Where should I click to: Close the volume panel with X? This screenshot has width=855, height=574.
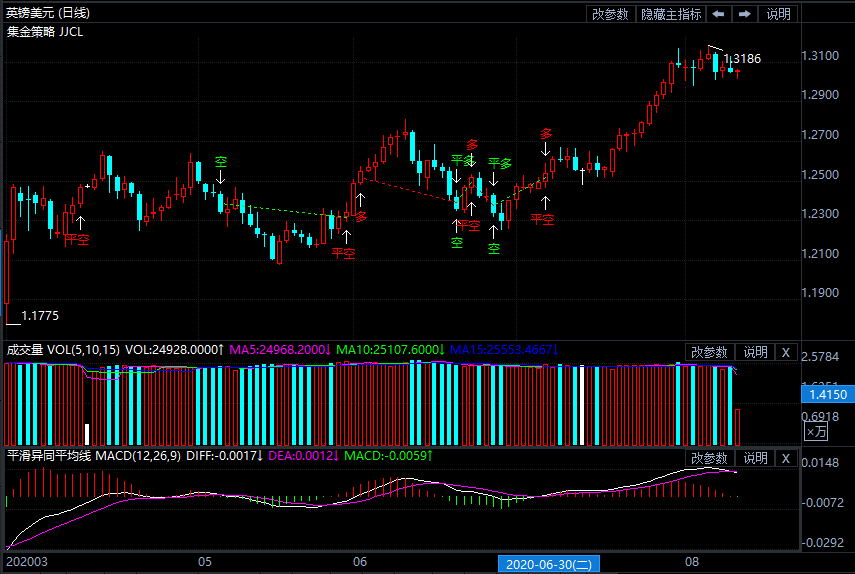click(785, 352)
